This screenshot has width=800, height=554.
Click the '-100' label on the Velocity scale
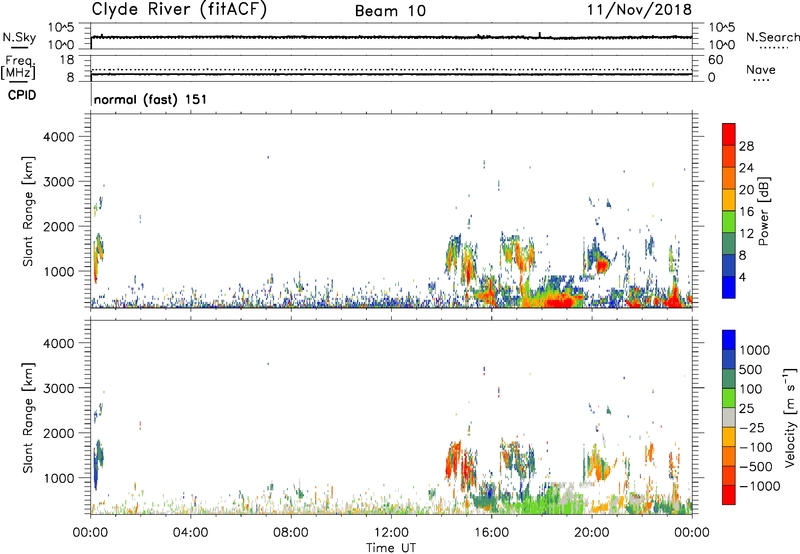[756, 447]
